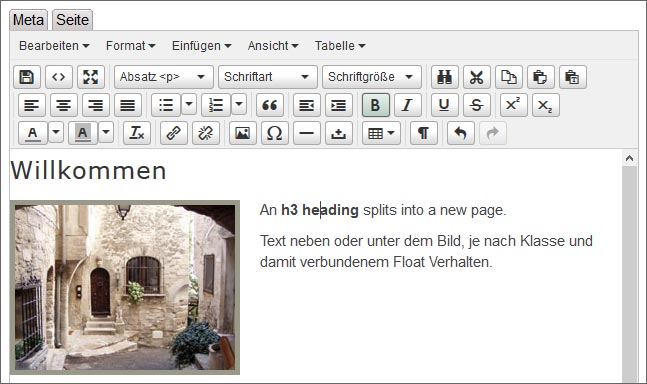The height and width of the screenshot is (384, 647).
Task: Align text left
Action: [32, 105]
